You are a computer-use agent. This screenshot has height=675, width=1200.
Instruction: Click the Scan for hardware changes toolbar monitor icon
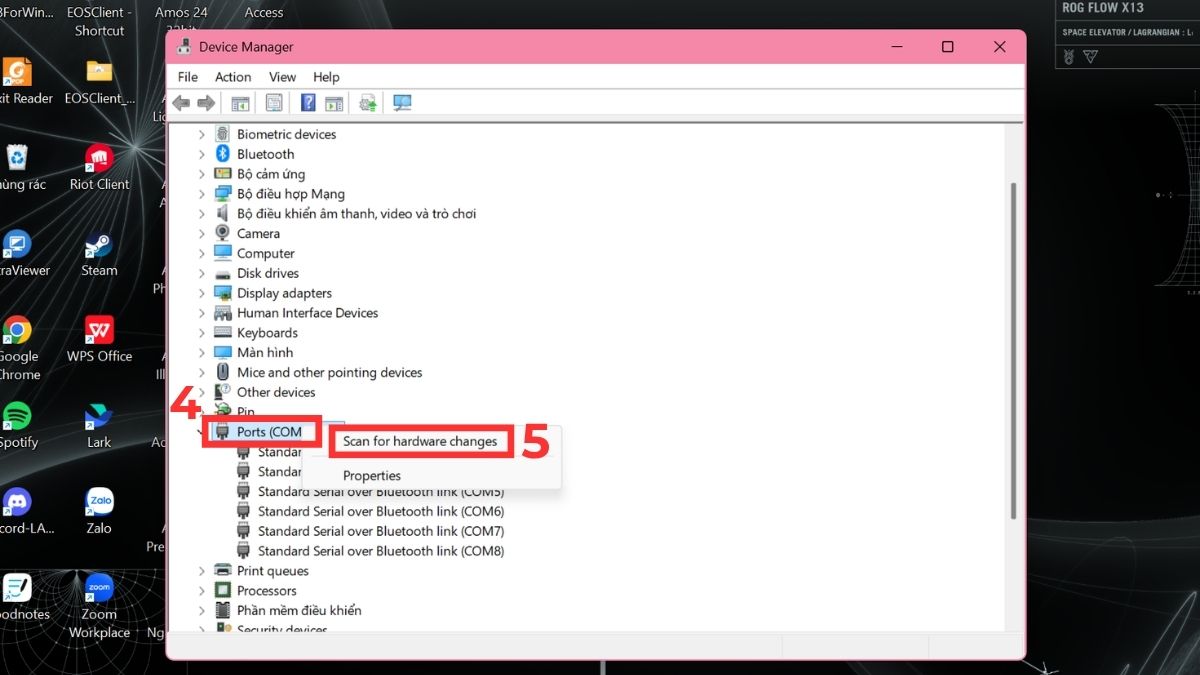(402, 103)
